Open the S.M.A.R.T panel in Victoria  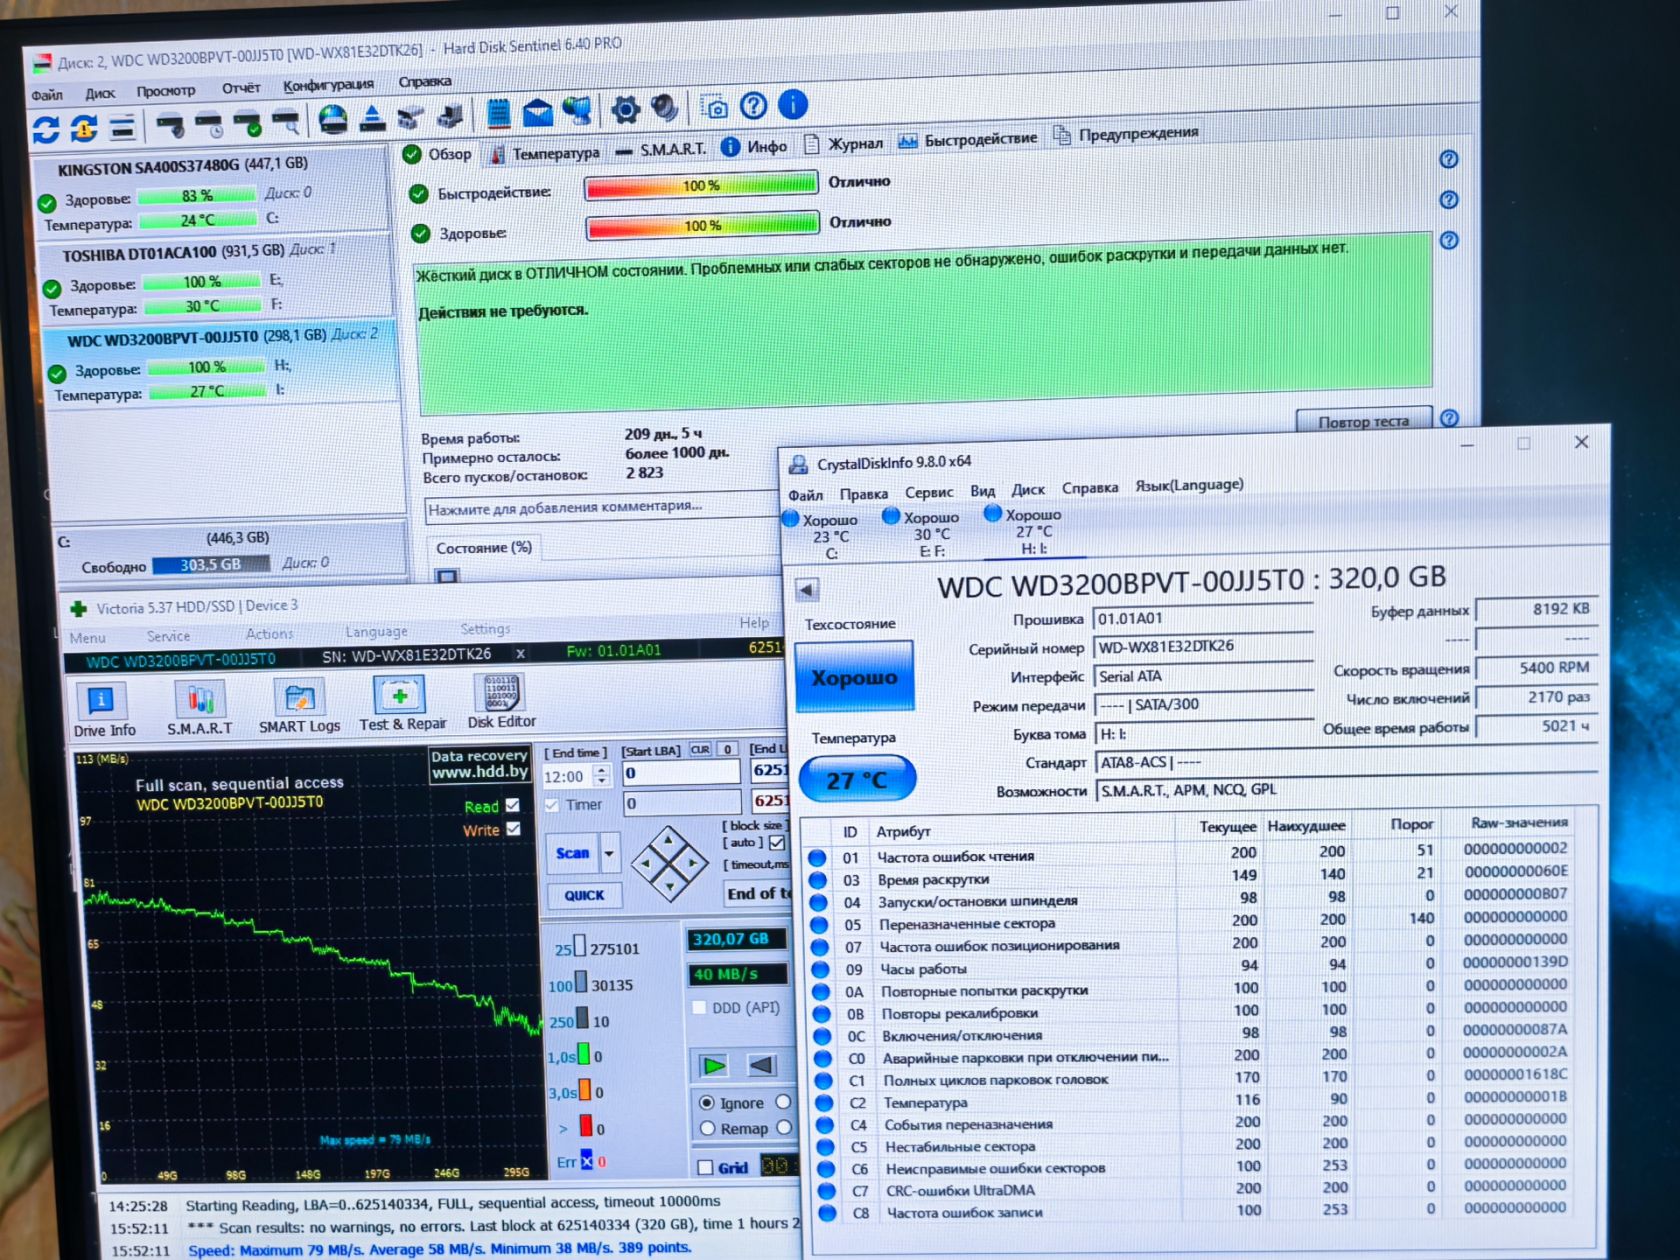tap(199, 709)
